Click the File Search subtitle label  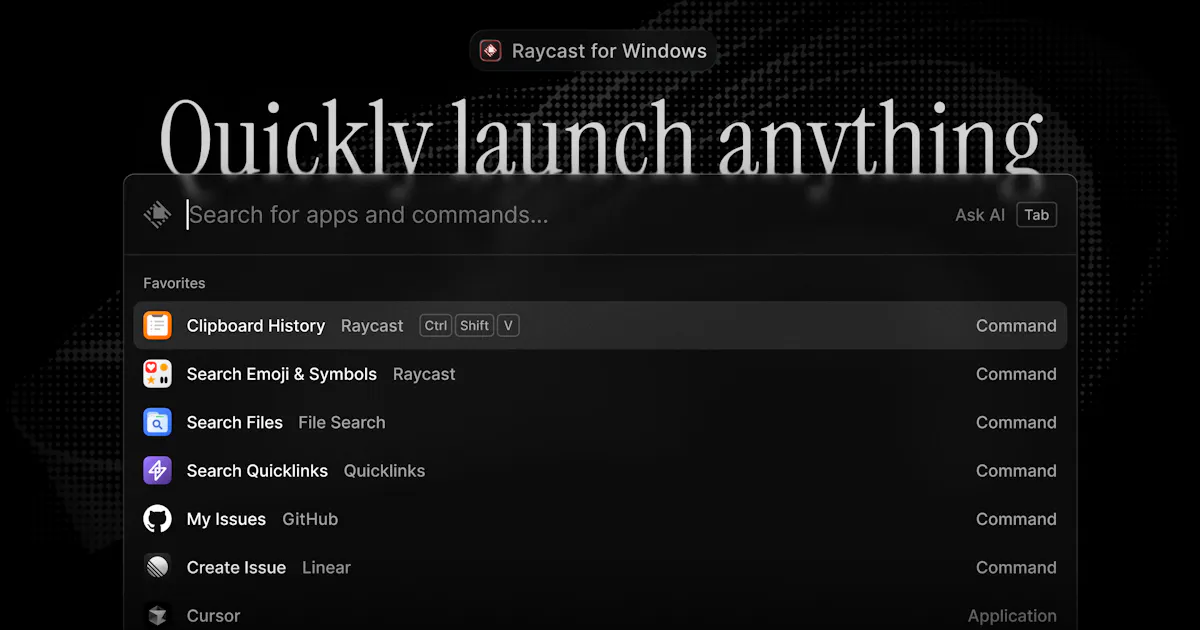click(342, 422)
